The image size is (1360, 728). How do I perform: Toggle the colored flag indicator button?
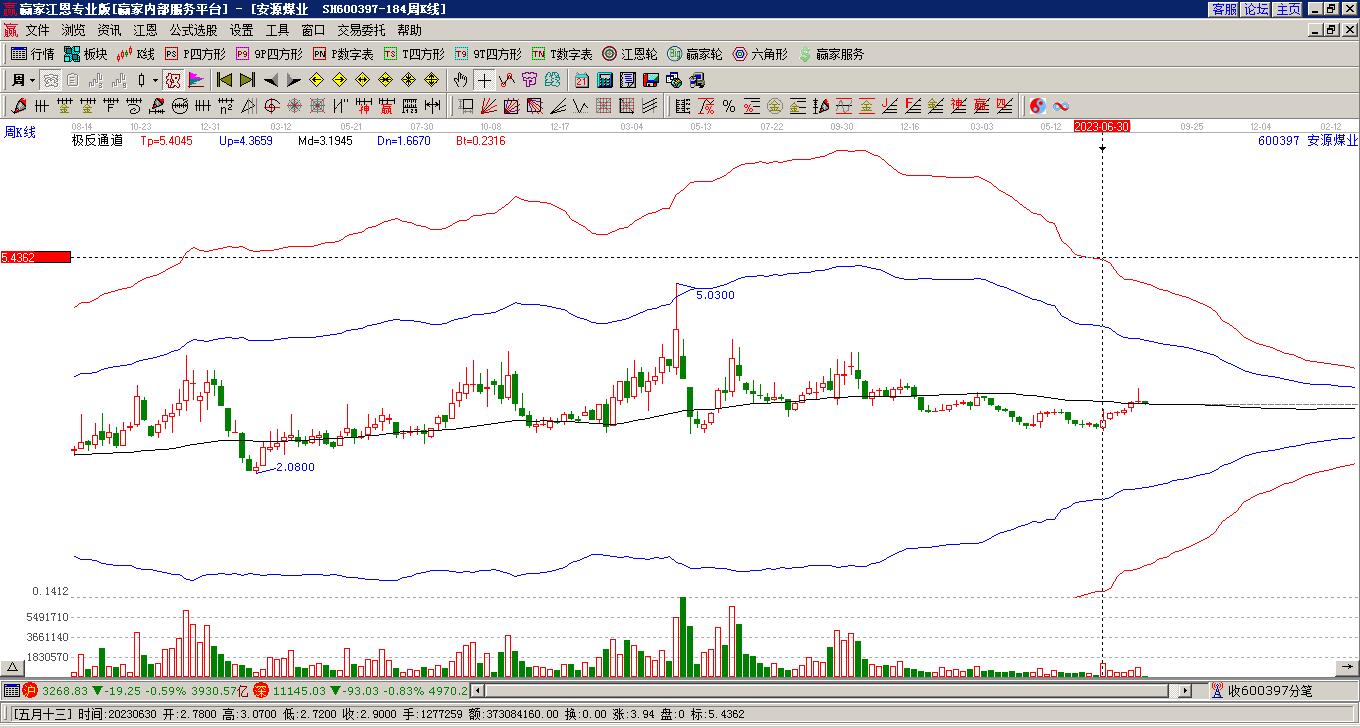[x=196, y=80]
